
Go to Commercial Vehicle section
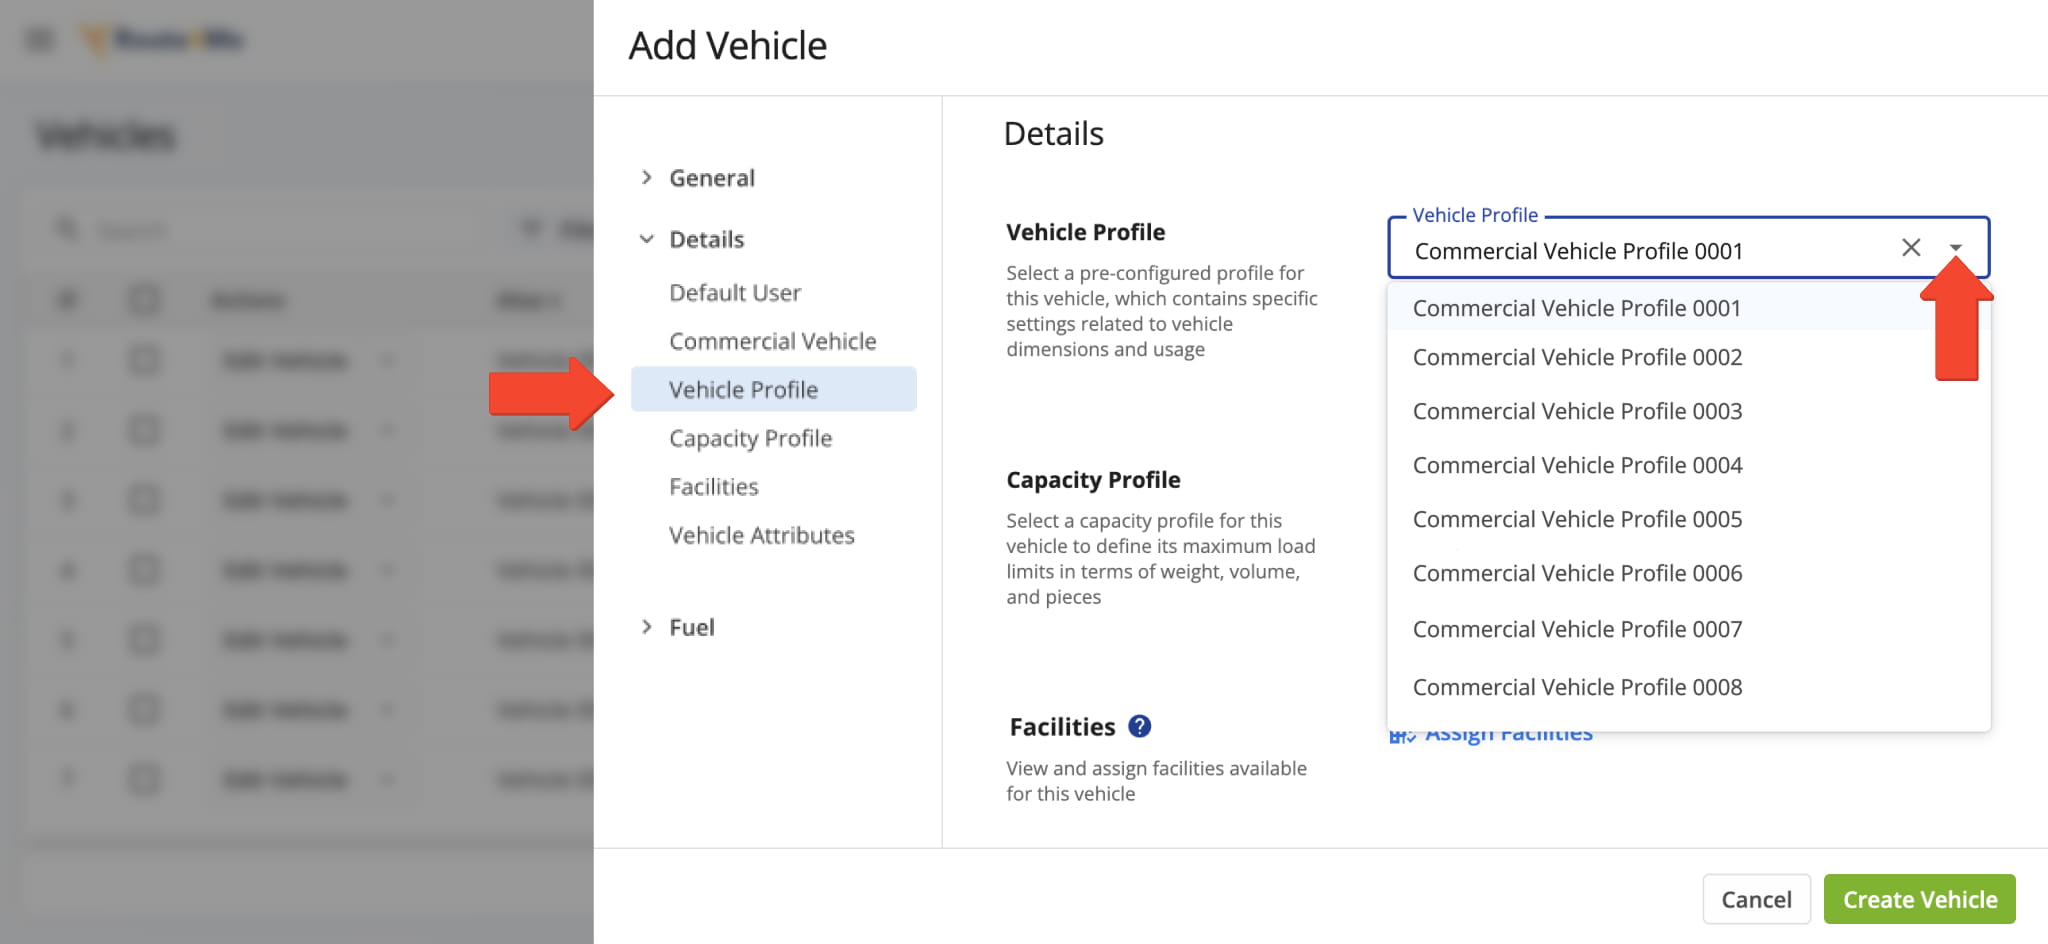click(x=772, y=342)
